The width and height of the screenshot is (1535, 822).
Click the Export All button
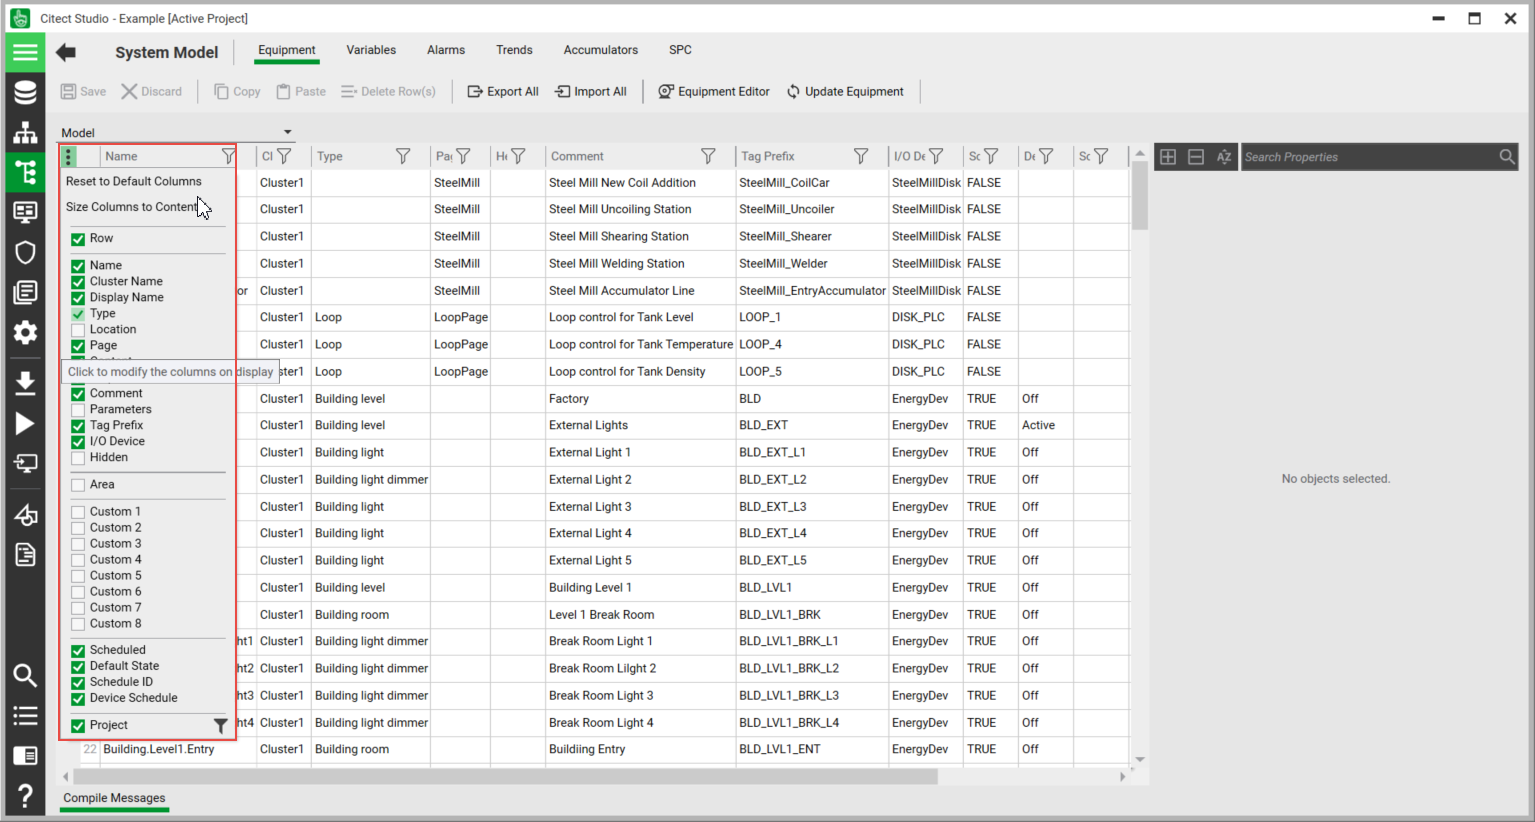coord(503,91)
